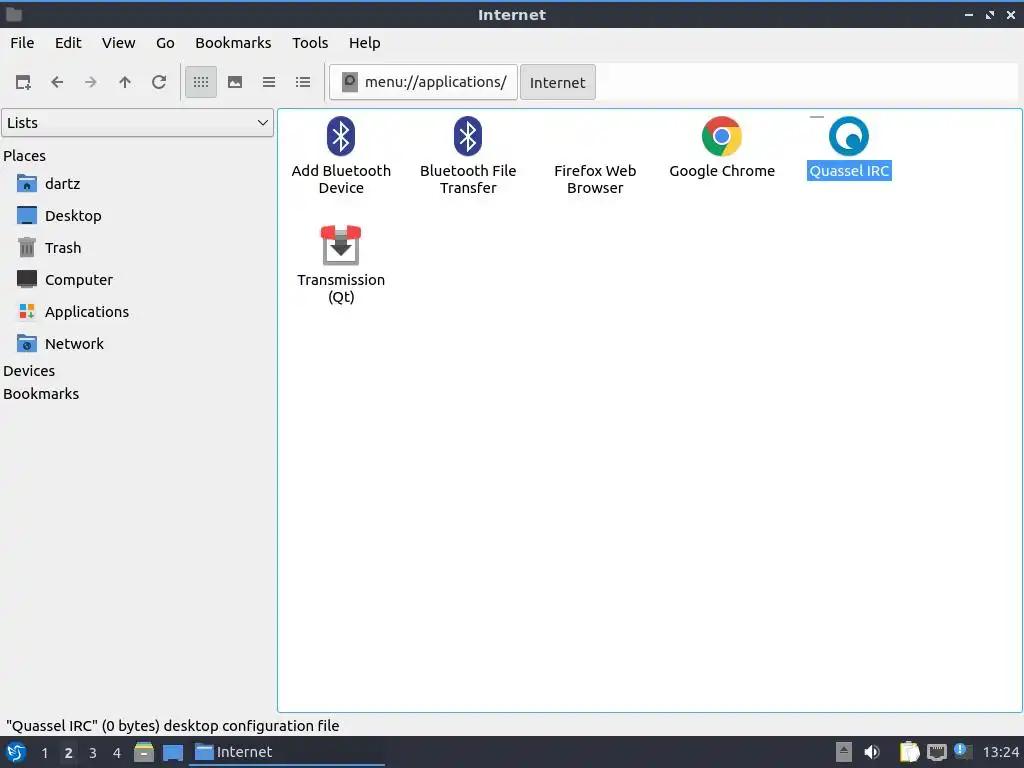The width and height of the screenshot is (1024, 768).
Task: Minimize the Internet window
Action: [x=969, y=14]
